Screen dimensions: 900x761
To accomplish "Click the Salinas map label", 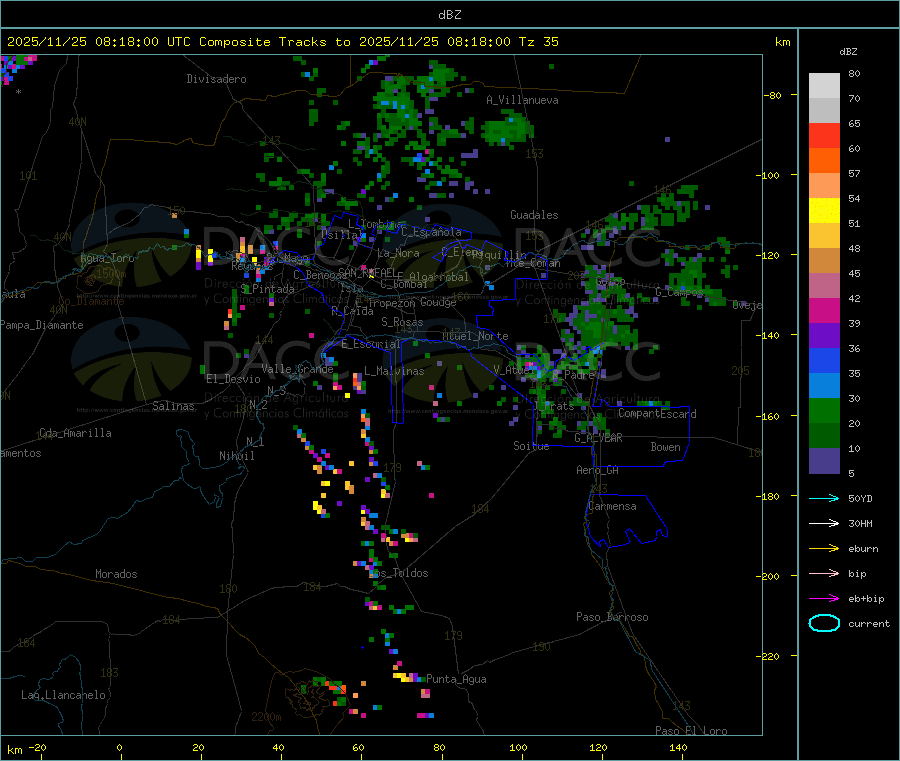I will point(173,406).
